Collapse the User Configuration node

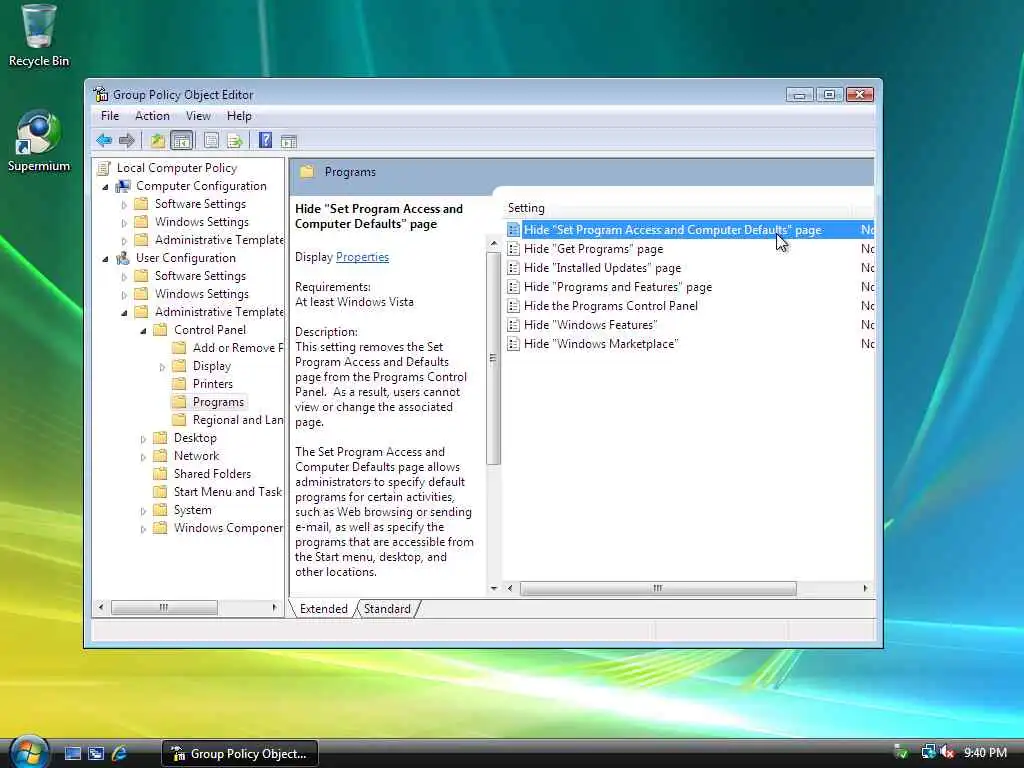pyautogui.click(x=105, y=259)
